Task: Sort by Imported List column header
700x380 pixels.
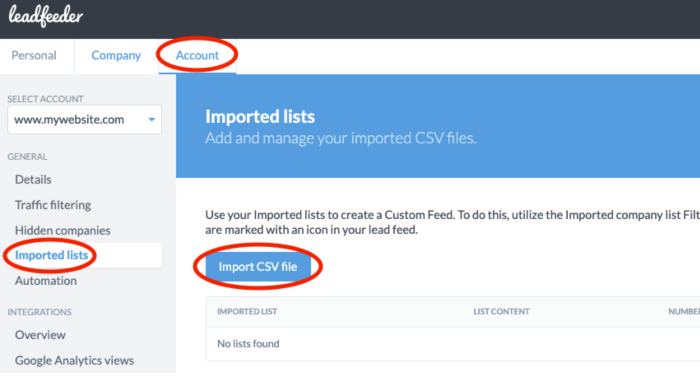Action: click(247, 312)
